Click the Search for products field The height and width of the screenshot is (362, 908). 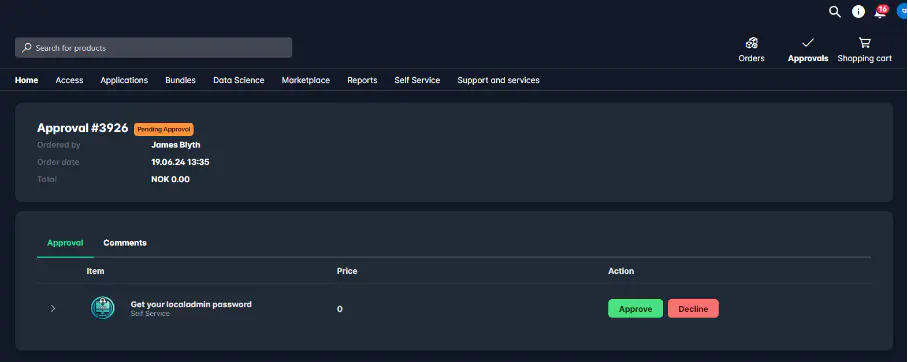[153, 47]
